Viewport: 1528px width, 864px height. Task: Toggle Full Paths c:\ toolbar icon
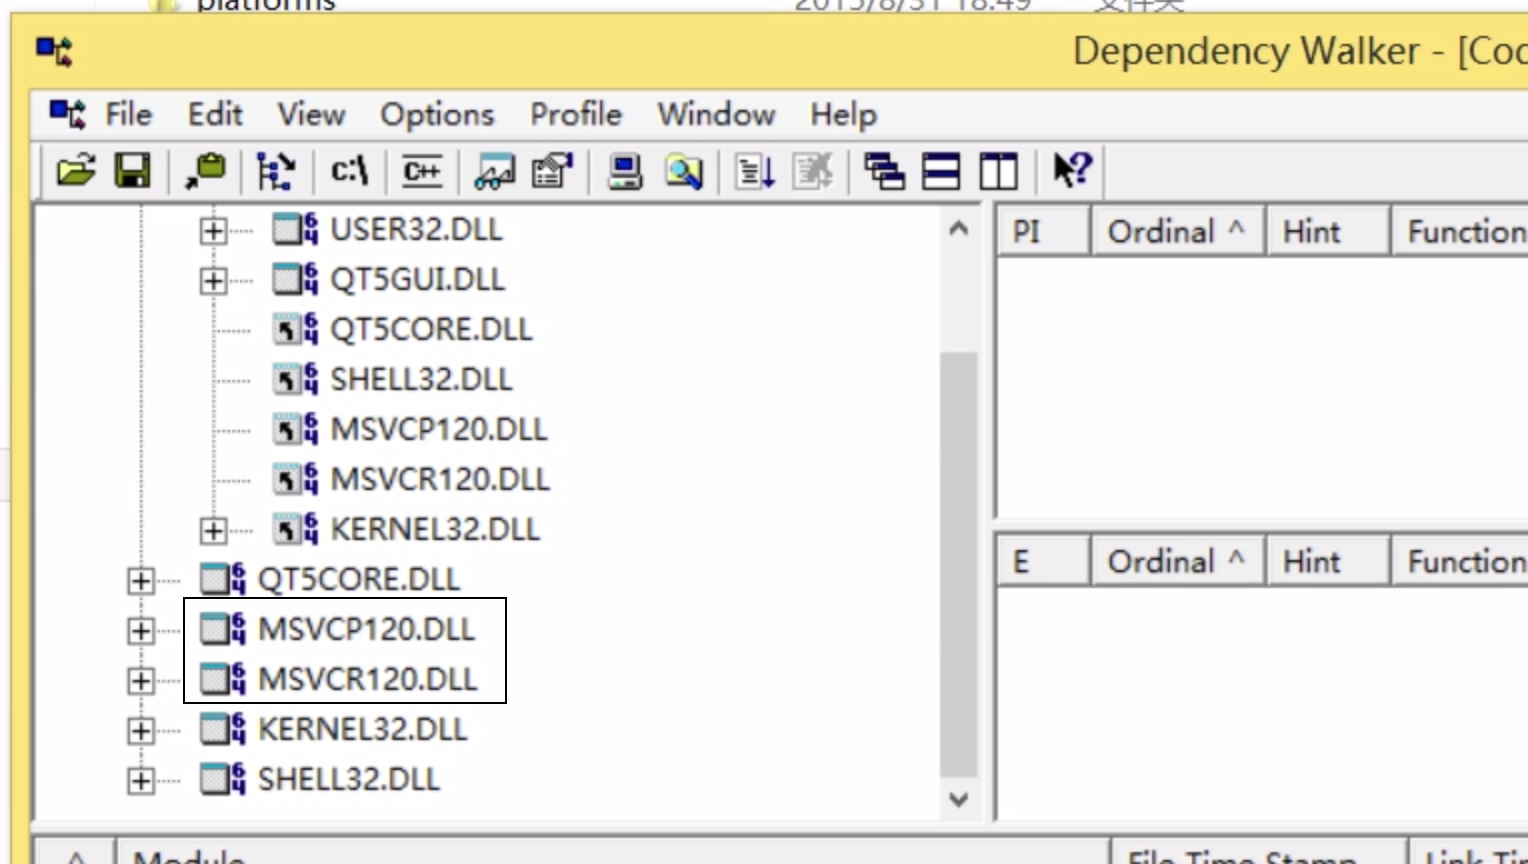coord(349,171)
